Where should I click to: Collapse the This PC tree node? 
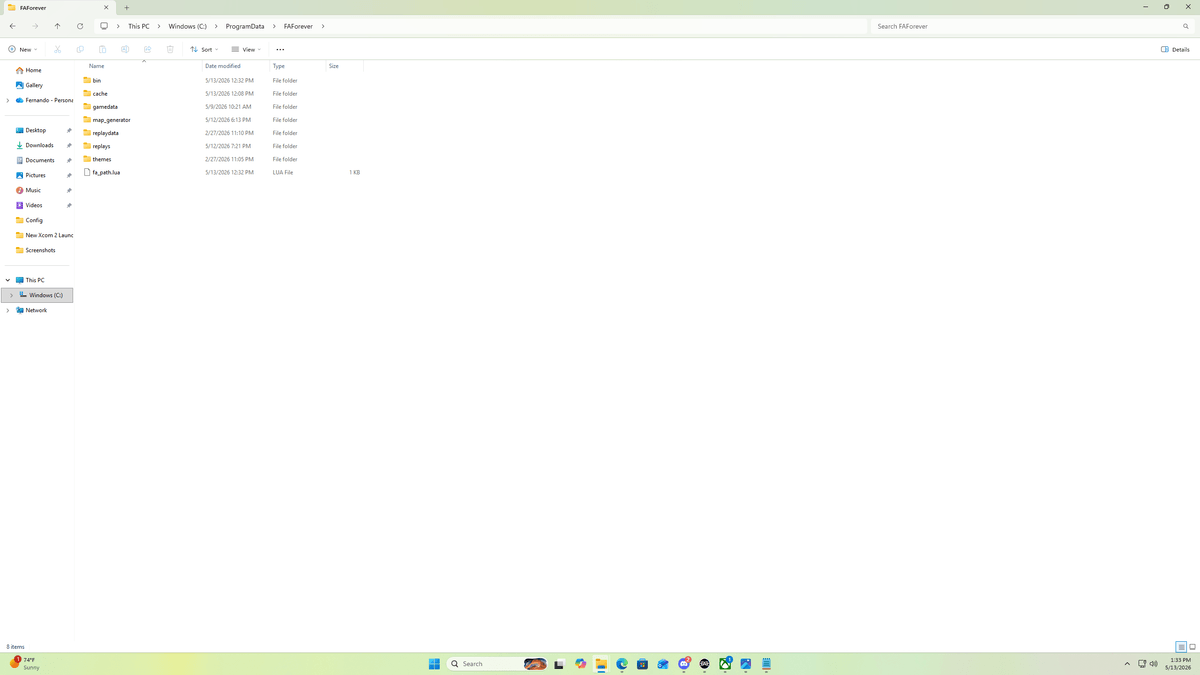point(8,280)
